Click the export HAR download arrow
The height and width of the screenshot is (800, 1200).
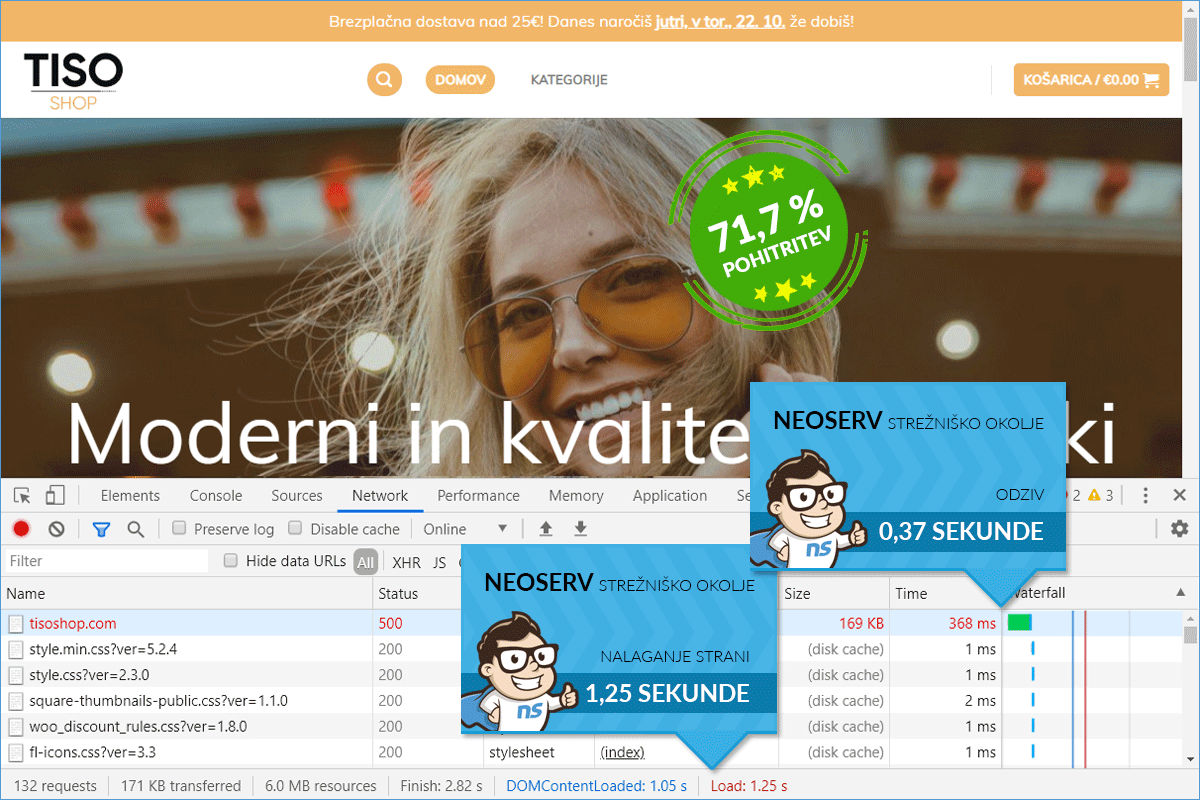pyautogui.click(x=580, y=529)
